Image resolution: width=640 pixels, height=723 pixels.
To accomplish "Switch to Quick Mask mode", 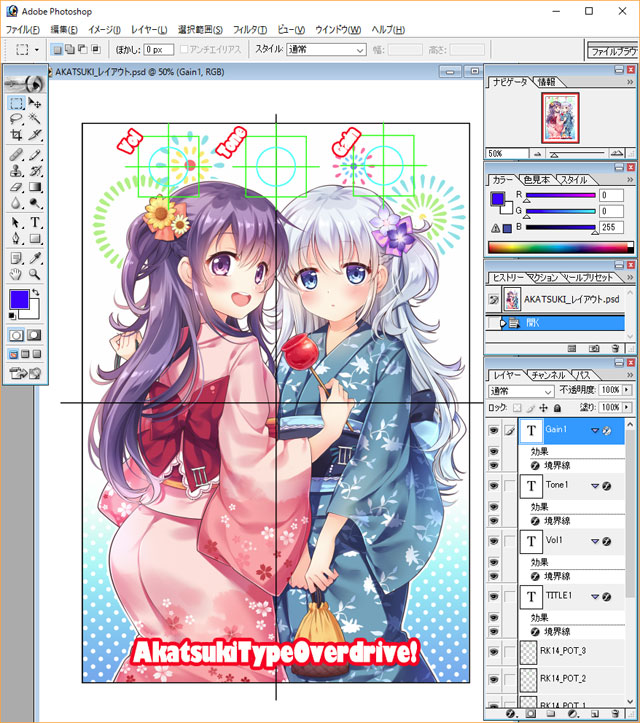I will (35, 335).
